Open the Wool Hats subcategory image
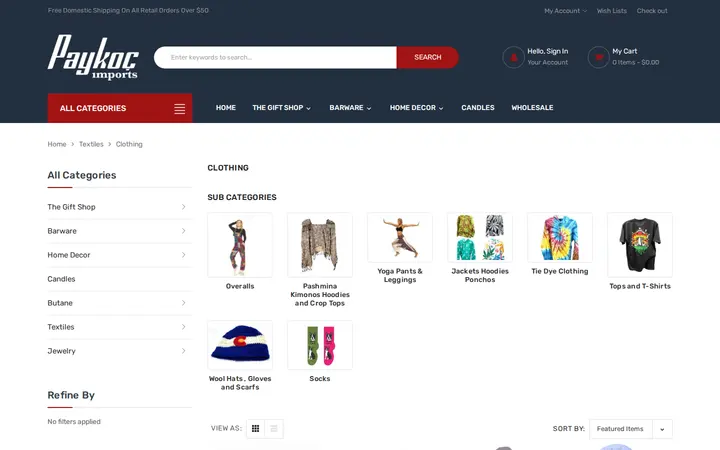 (240, 345)
